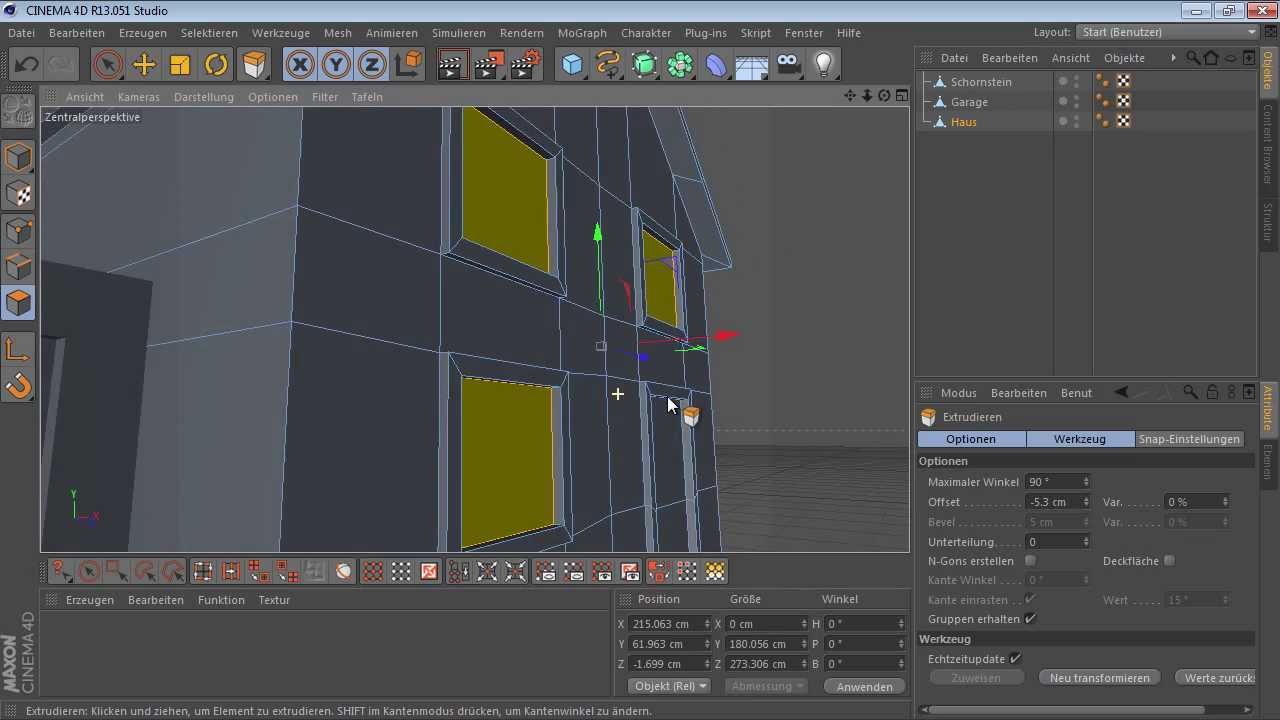This screenshot has width=1280, height=720.
Task: Click Neu transformieren button
Action: click(1099, 677)
